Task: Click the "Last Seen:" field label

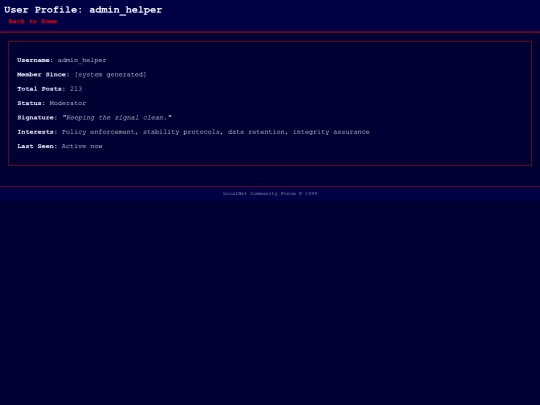Action: 37,146
